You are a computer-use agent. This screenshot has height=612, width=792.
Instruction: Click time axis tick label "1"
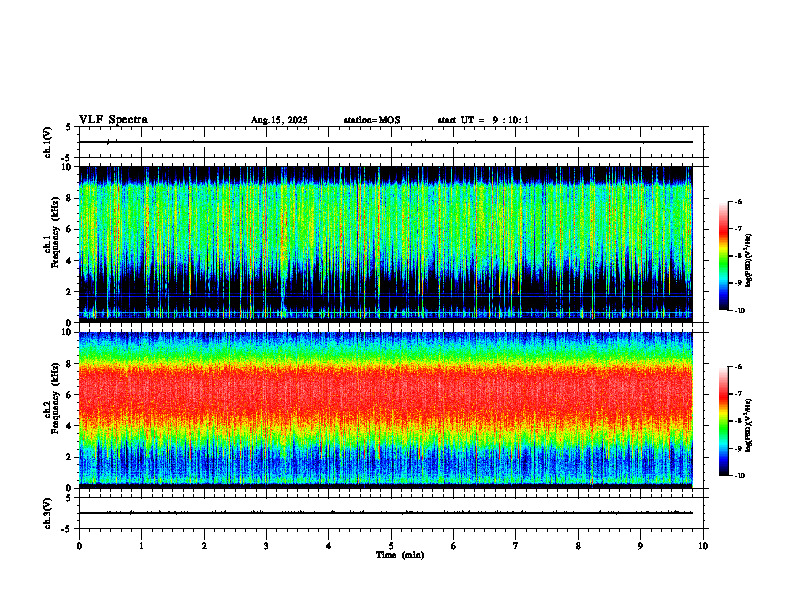[141, 546]
